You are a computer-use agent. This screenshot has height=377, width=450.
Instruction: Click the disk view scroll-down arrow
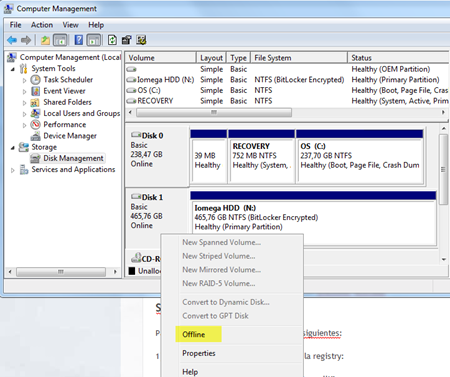(x=444, y=259)
